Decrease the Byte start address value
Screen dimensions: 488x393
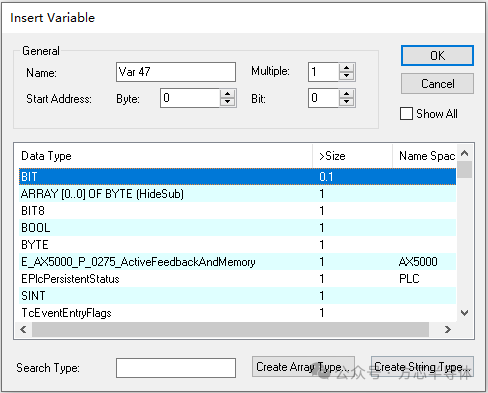228,102
